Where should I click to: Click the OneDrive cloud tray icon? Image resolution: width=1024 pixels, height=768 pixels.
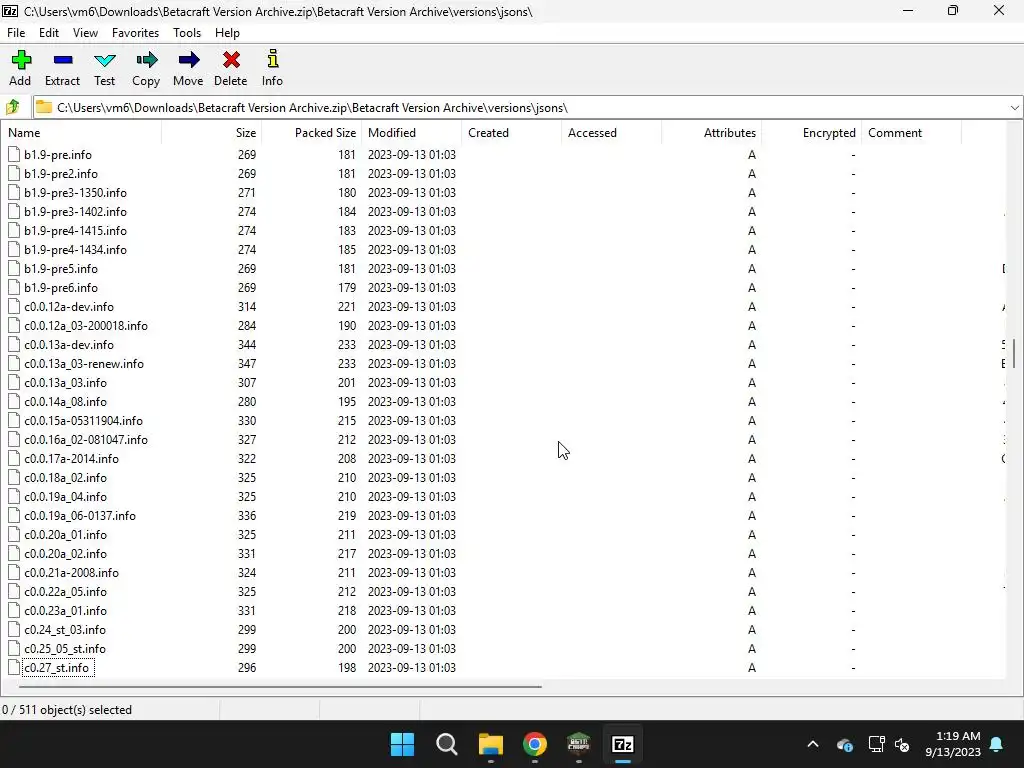point(844,744)
